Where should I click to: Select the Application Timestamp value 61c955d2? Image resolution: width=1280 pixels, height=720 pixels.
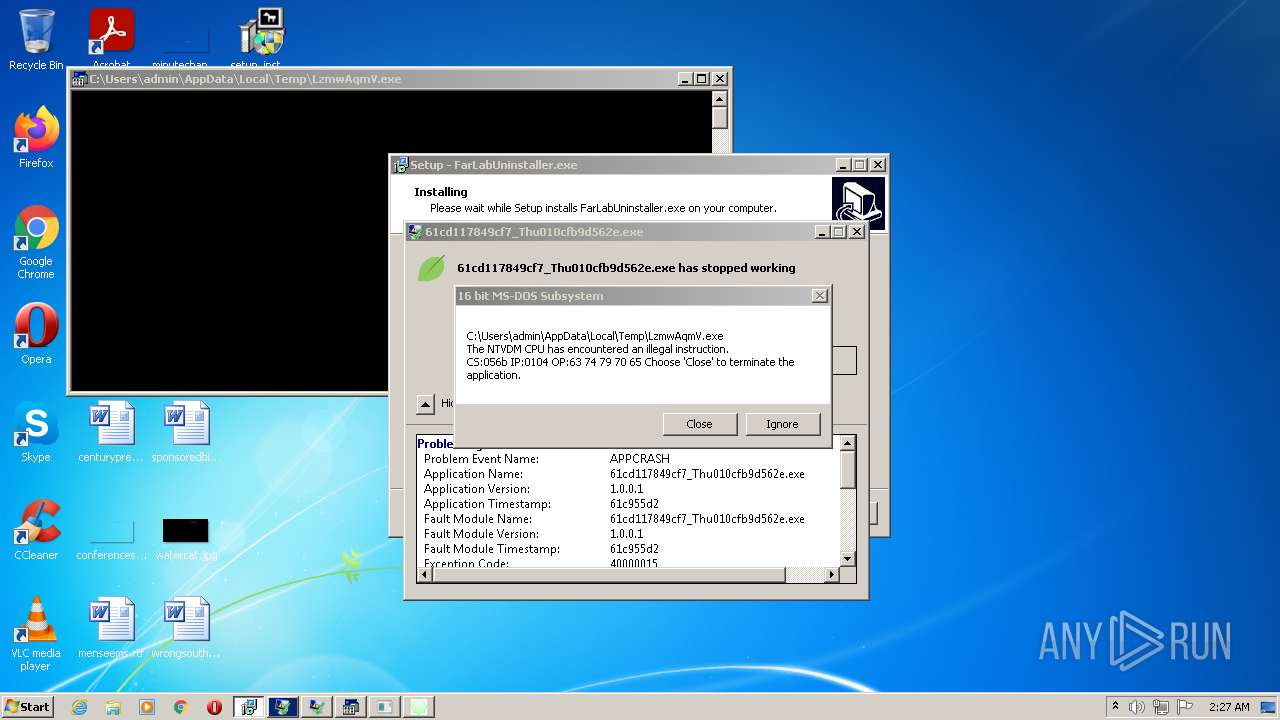(634, 504)
